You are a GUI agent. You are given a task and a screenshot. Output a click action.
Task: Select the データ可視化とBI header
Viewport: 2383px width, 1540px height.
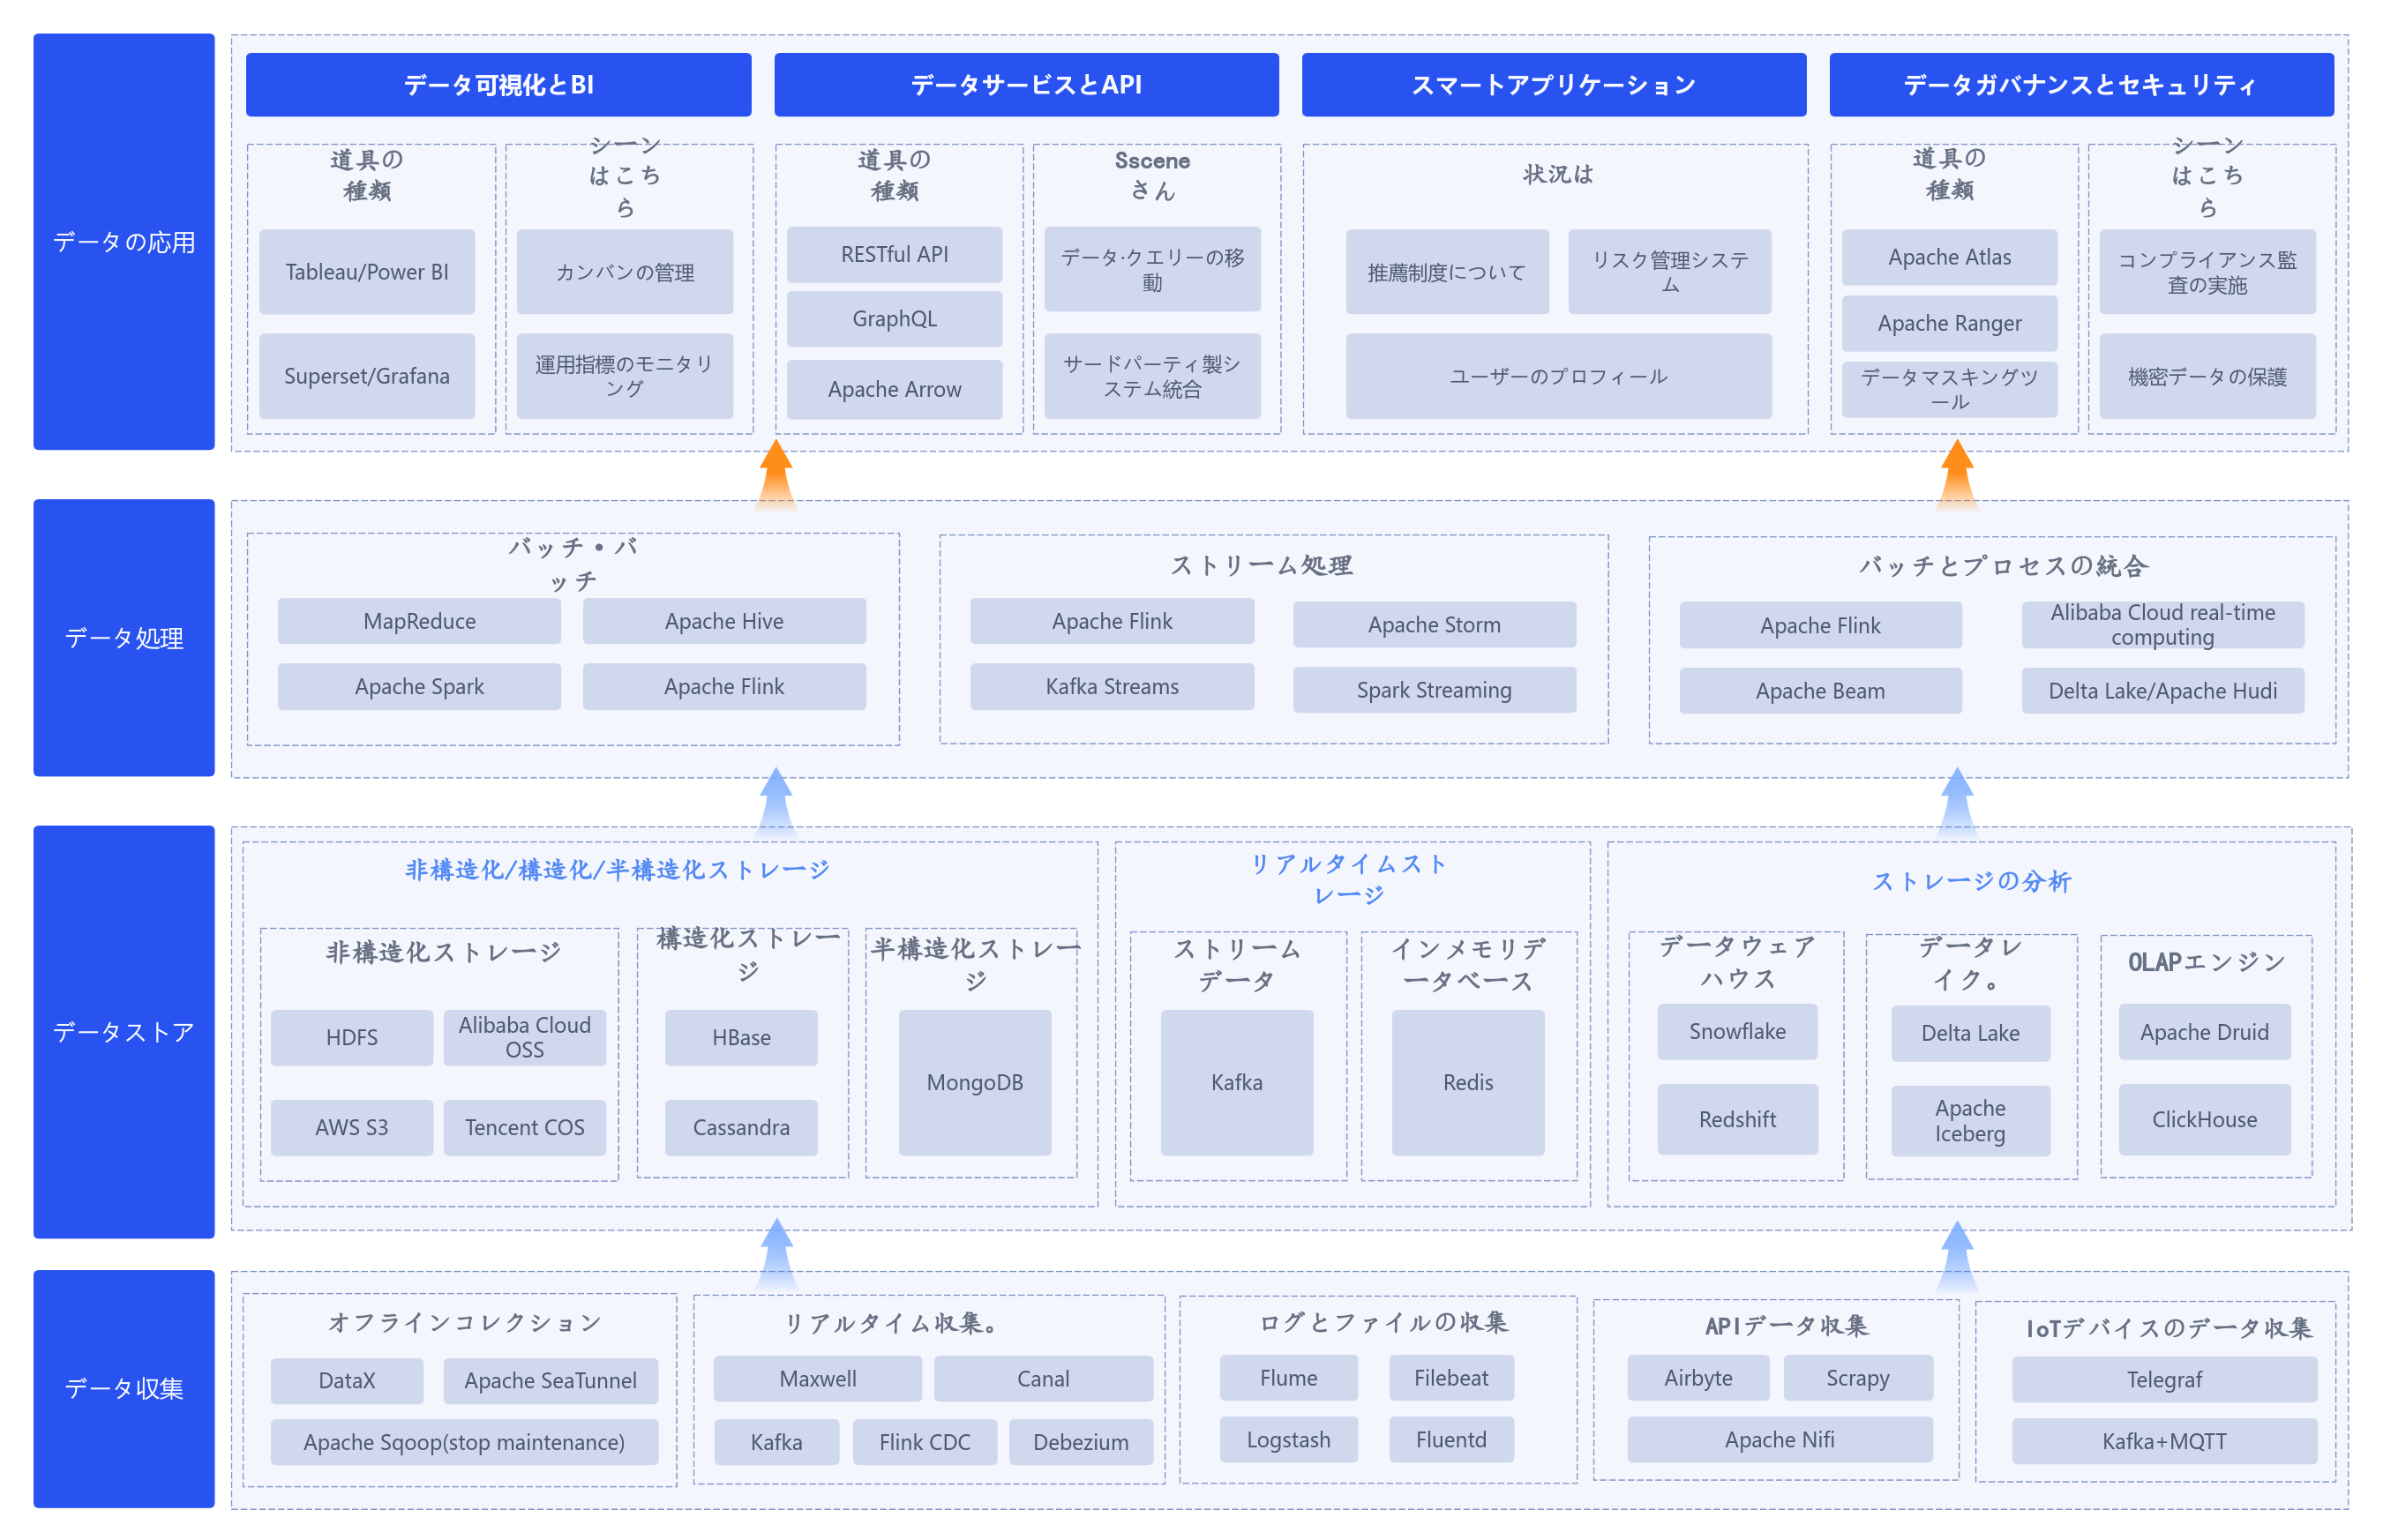click(x=498, y=85)
